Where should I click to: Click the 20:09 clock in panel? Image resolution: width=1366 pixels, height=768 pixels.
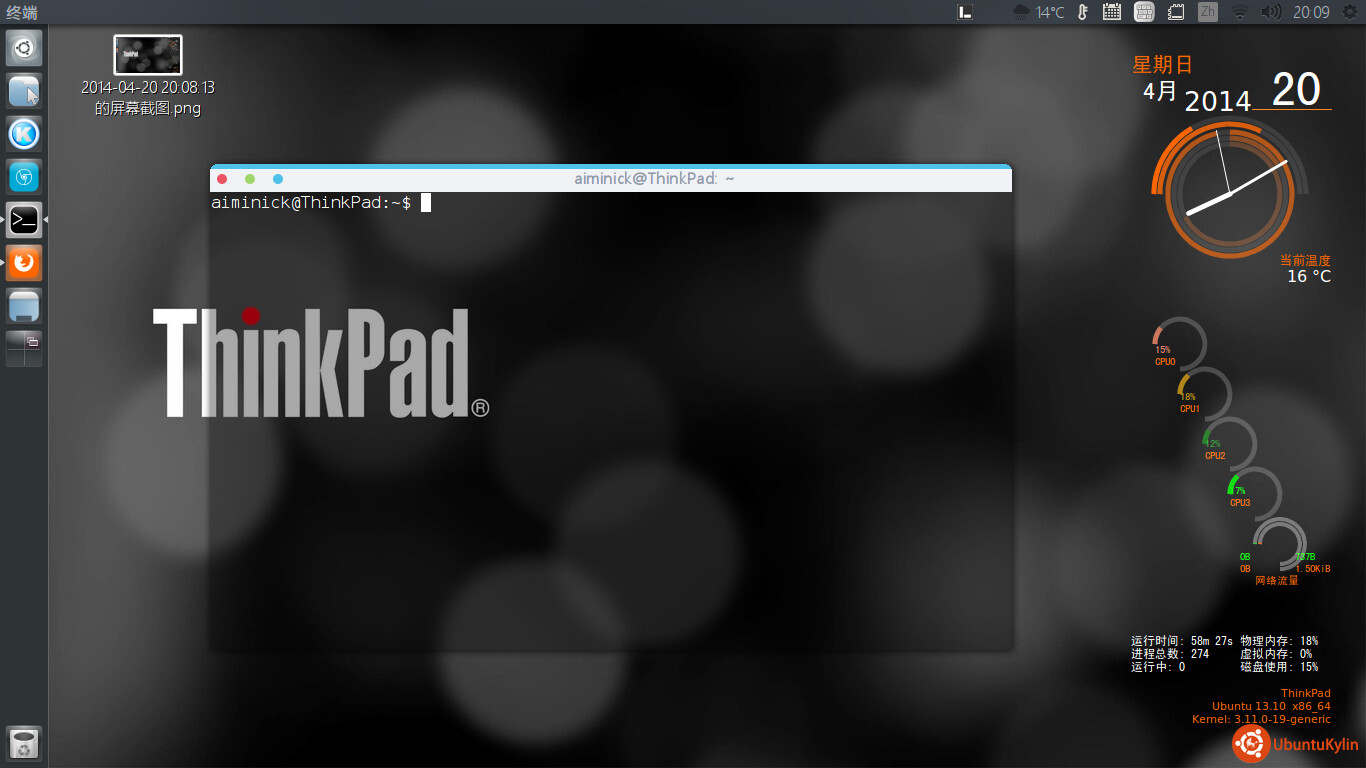pos(1310,12)
